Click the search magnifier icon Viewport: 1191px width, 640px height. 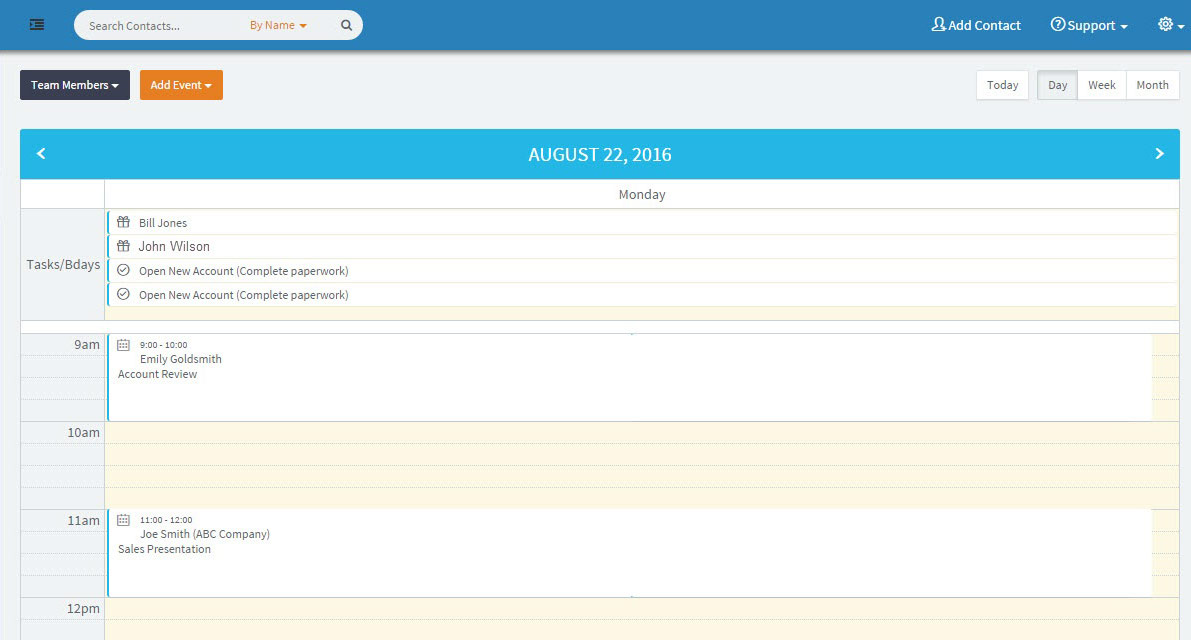pyautogui.click(x=346, y=25)
